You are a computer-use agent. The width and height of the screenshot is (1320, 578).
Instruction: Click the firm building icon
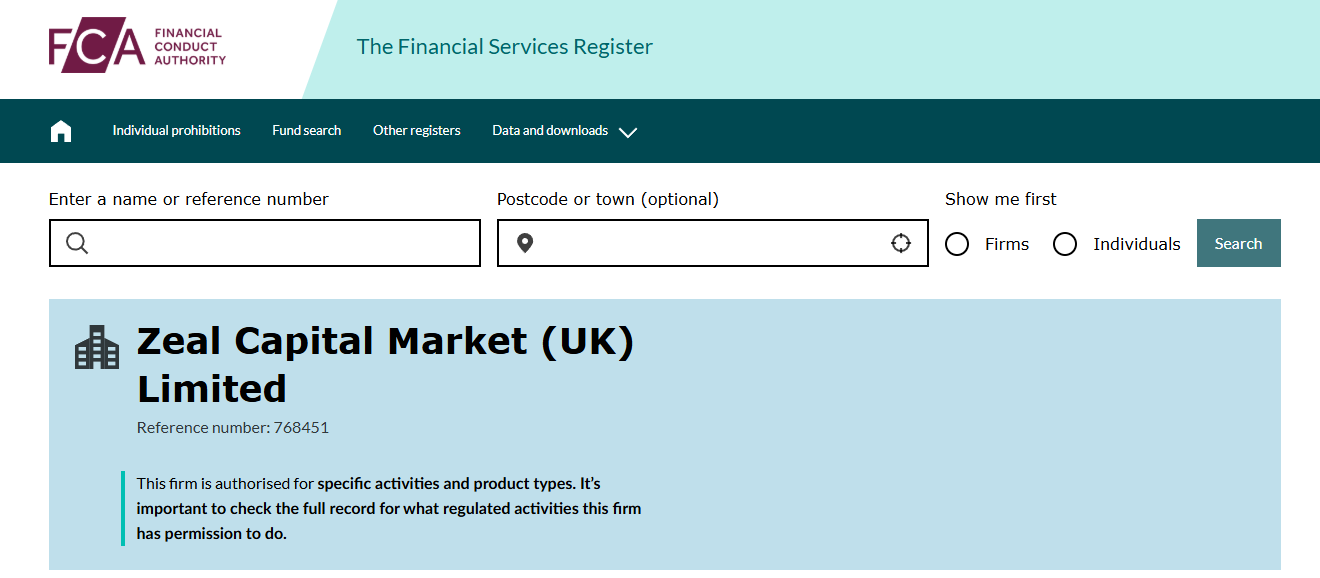click(x=97, y=347)
